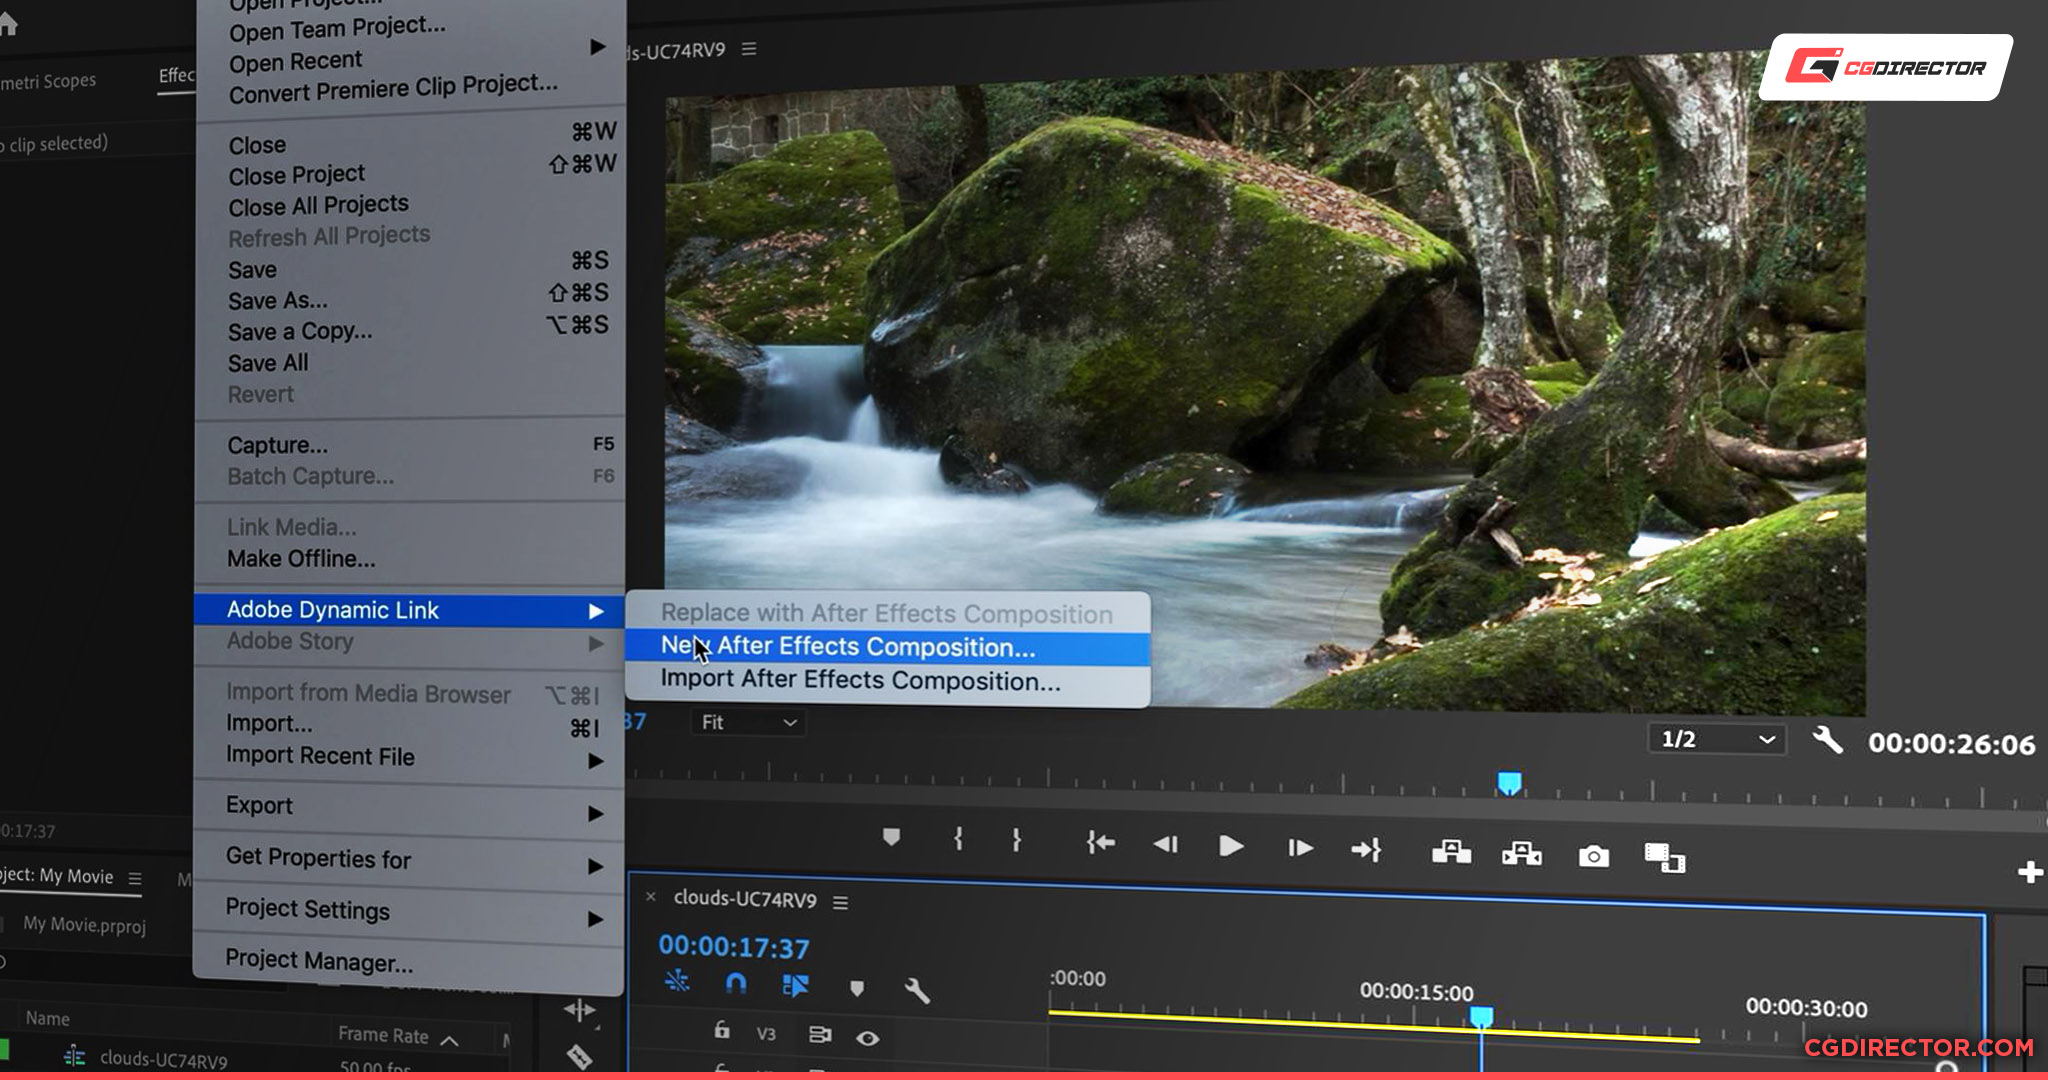Expand Import Recent File submenu

click(596, 761)
